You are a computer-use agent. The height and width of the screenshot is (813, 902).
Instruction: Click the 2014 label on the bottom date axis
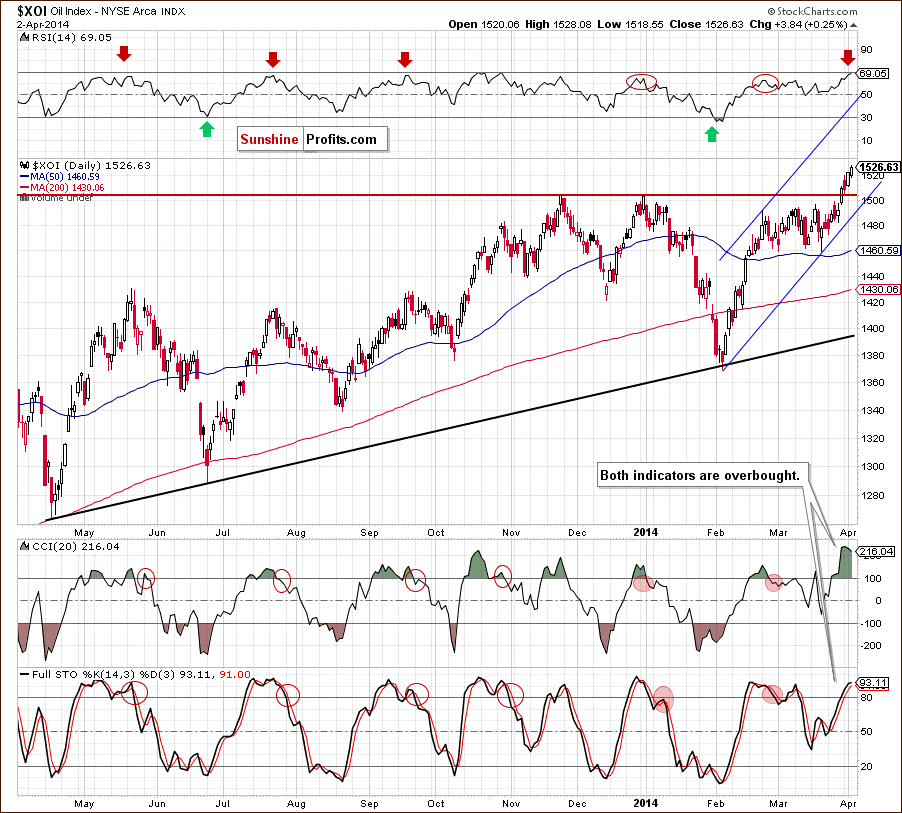[645, 803]
